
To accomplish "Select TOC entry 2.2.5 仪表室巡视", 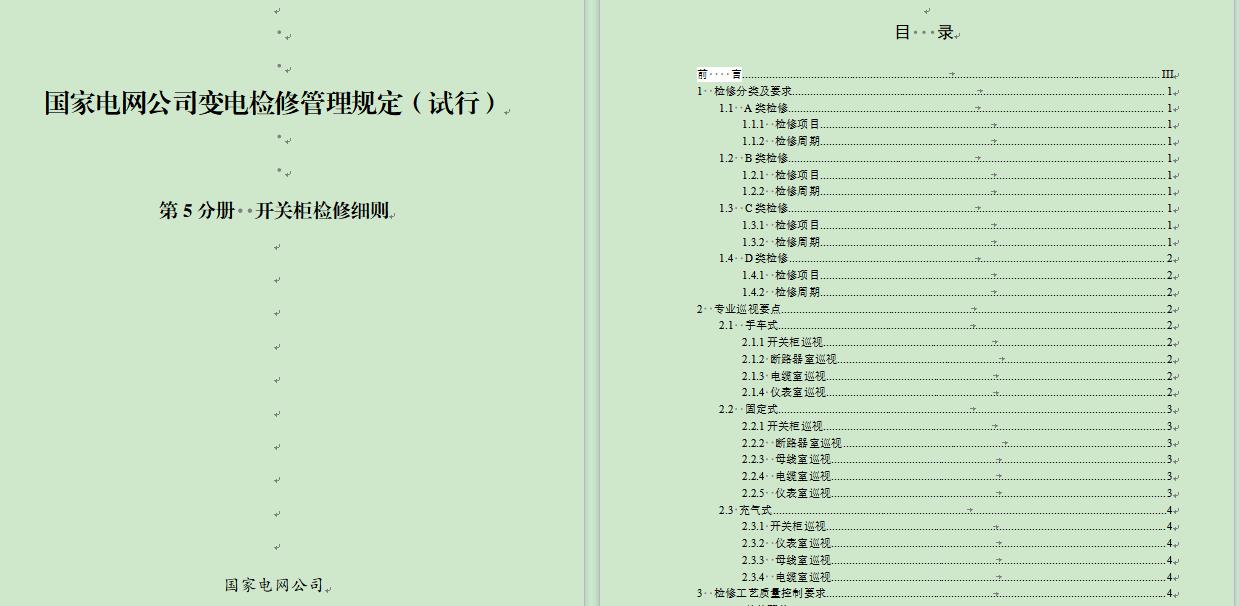I will point(958,493).
